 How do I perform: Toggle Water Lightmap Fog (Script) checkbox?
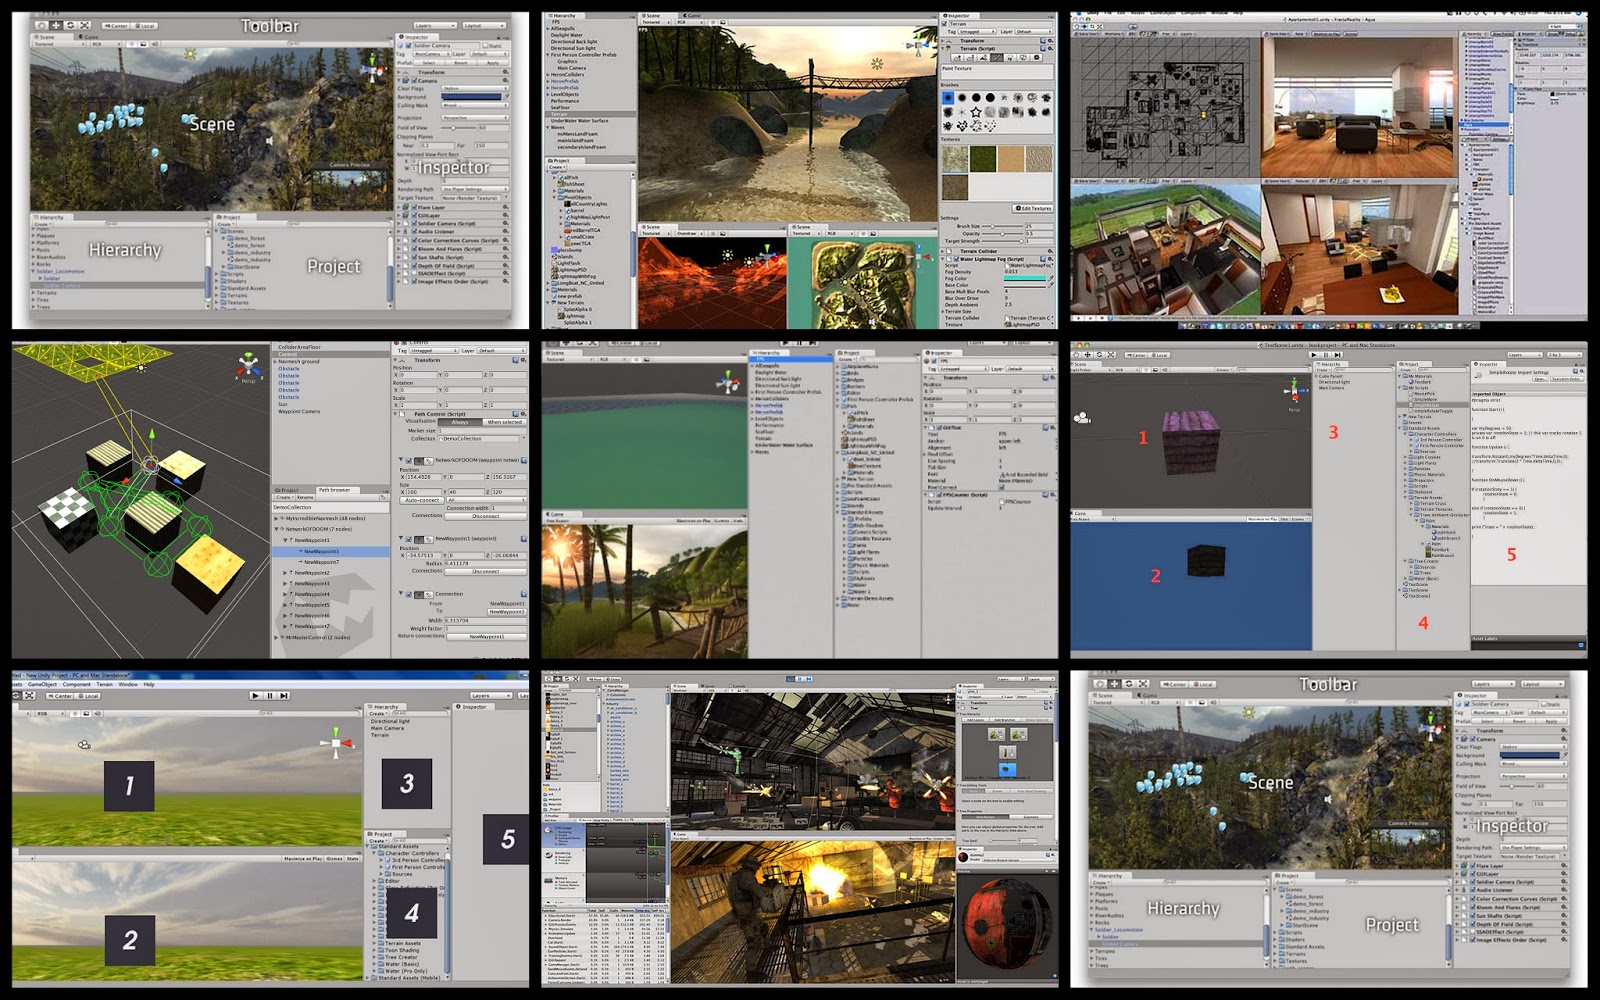click(x=956, y=259)
